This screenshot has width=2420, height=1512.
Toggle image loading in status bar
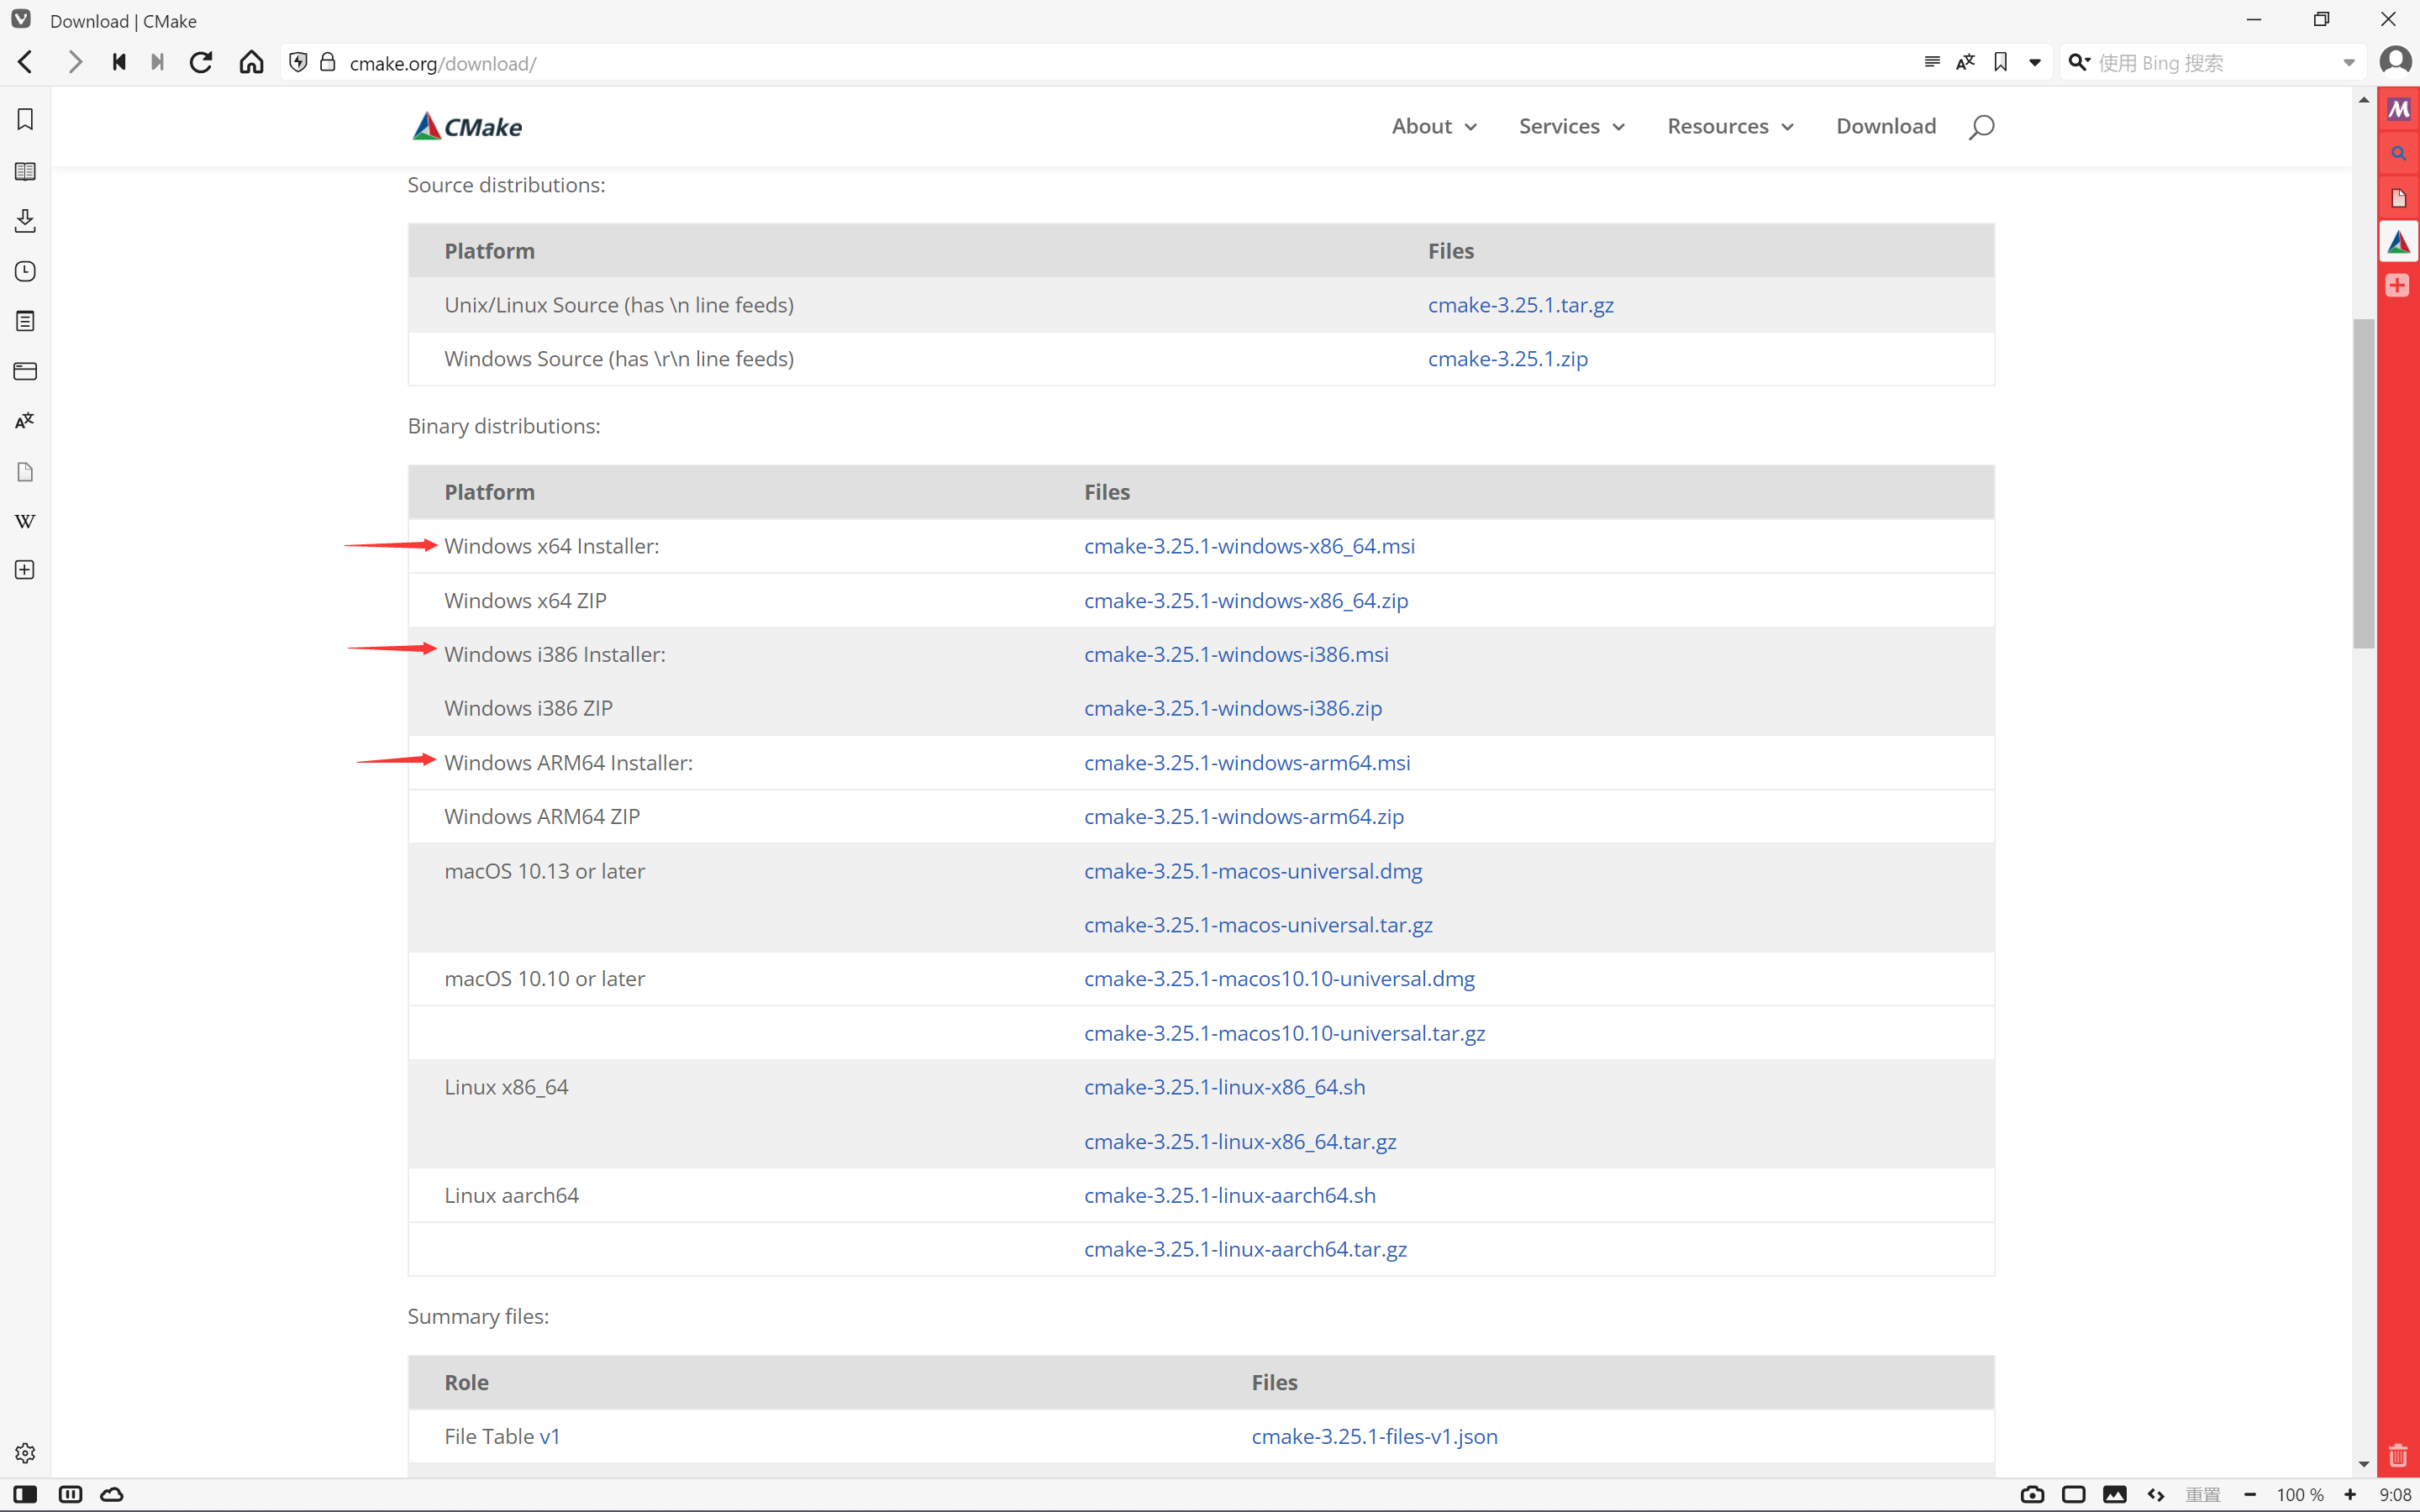2115,1494
